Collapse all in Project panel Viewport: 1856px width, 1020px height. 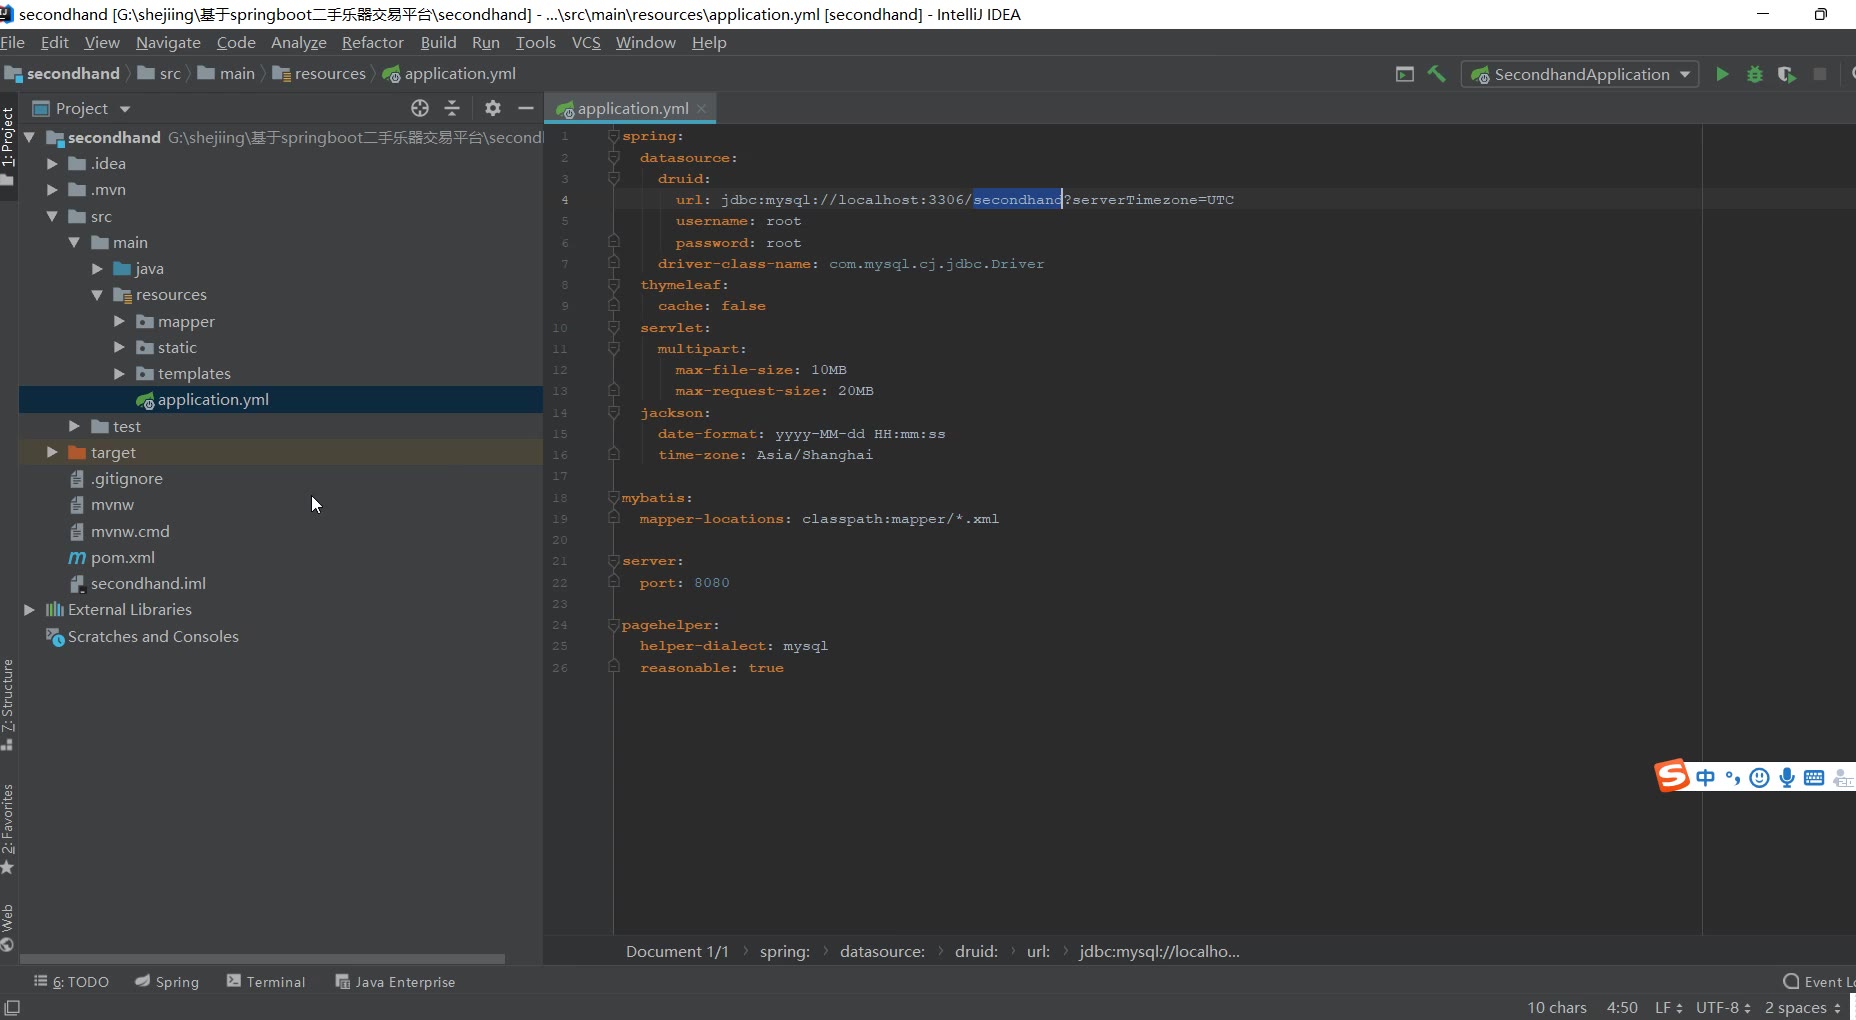click(x=452, y=108)
